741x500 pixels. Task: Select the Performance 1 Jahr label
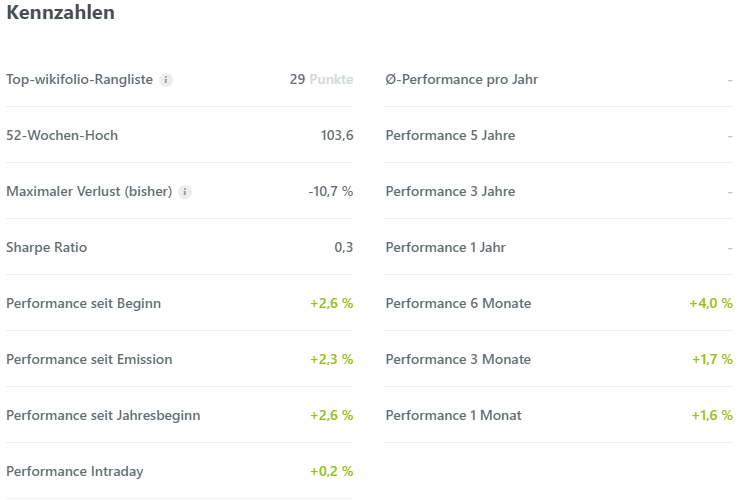446,248
